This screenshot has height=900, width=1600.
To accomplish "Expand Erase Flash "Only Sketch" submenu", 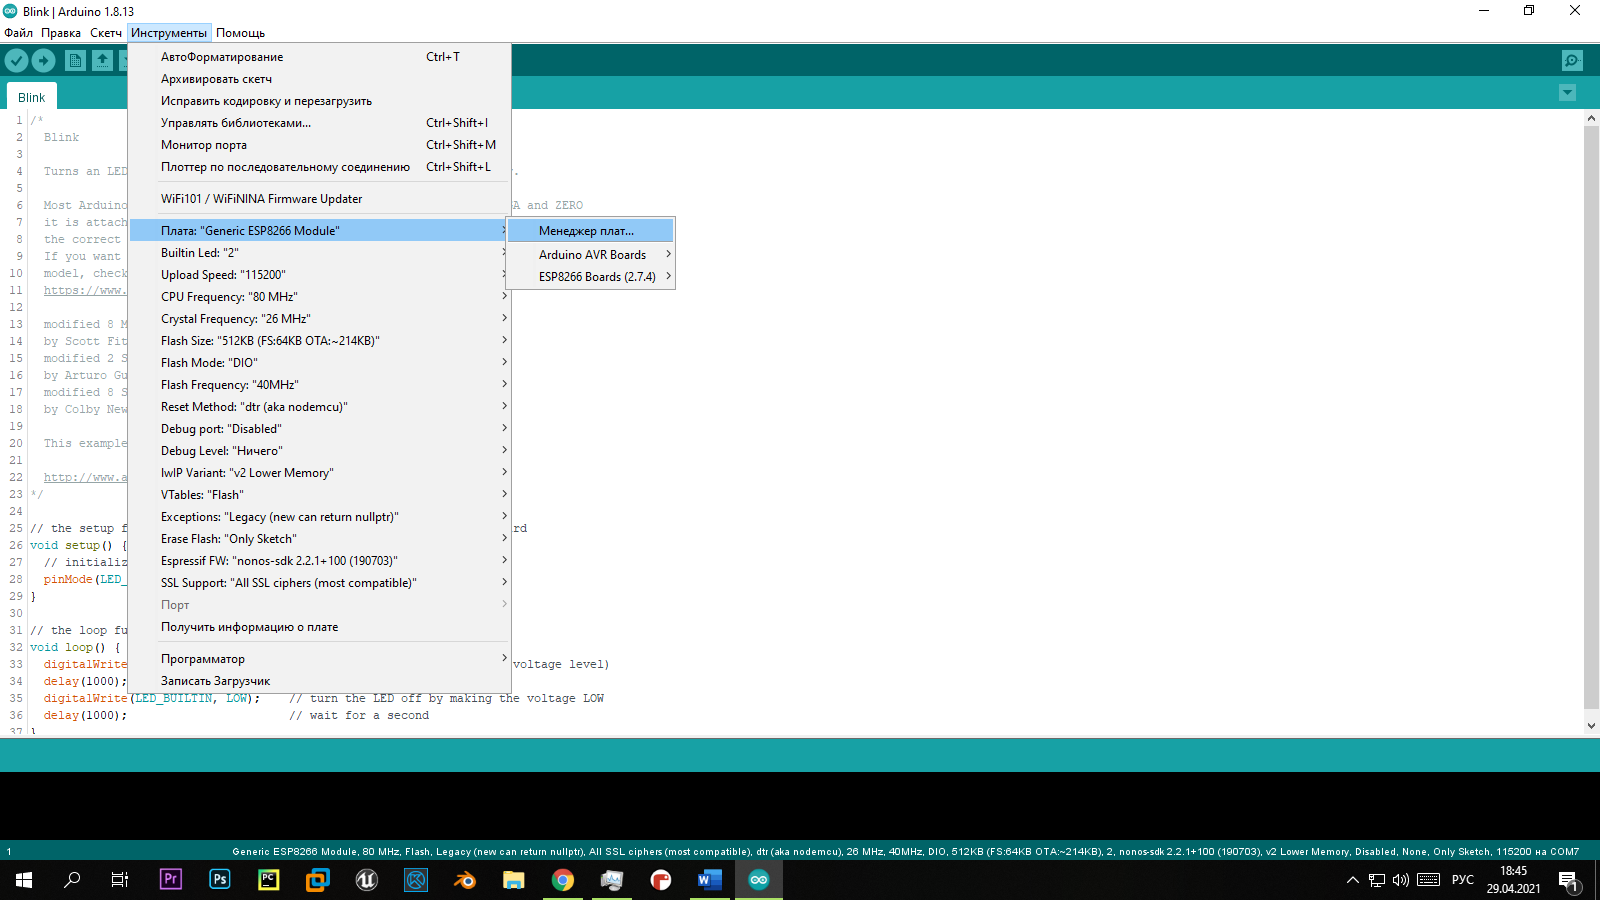I will pyautogui.click(x=319, y=539).
